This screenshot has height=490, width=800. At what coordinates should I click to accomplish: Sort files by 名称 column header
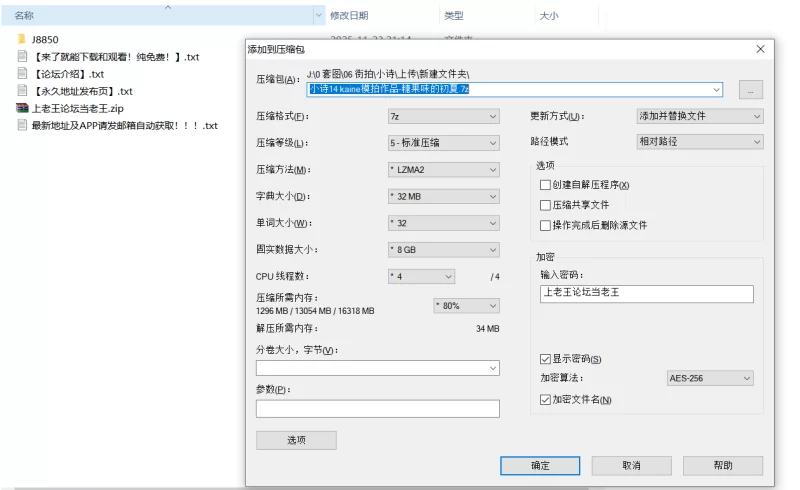25,16
